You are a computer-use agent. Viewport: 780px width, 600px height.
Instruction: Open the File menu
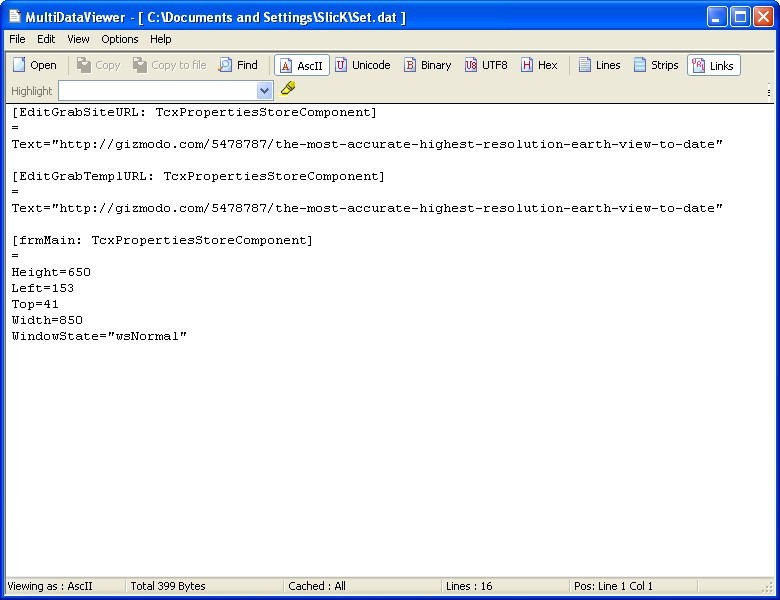point(17,39)
